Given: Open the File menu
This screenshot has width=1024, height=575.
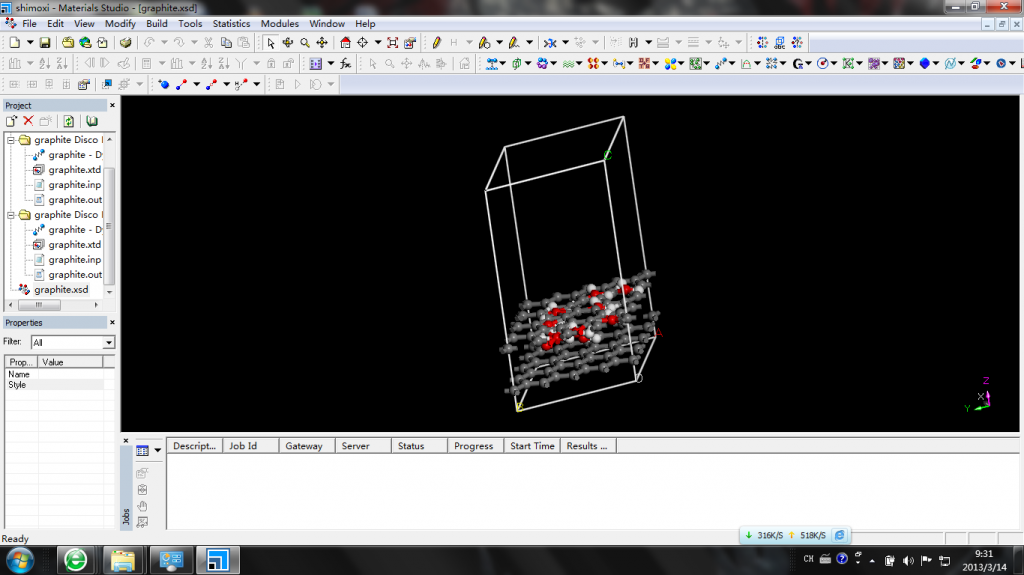Looking at the screenshot, I should pyautogui.click(x=29, y=24).
